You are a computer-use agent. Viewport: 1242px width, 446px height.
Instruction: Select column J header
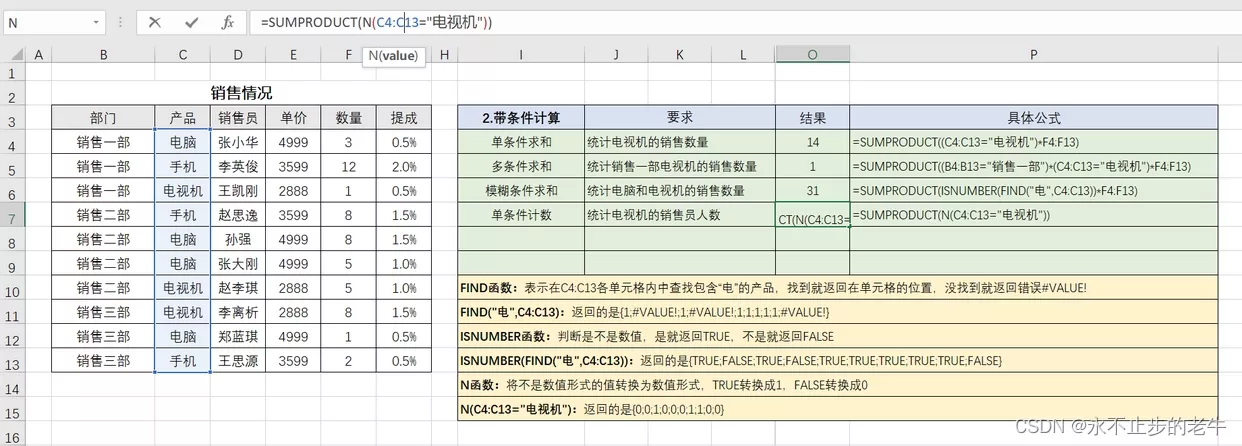point(616,54)
